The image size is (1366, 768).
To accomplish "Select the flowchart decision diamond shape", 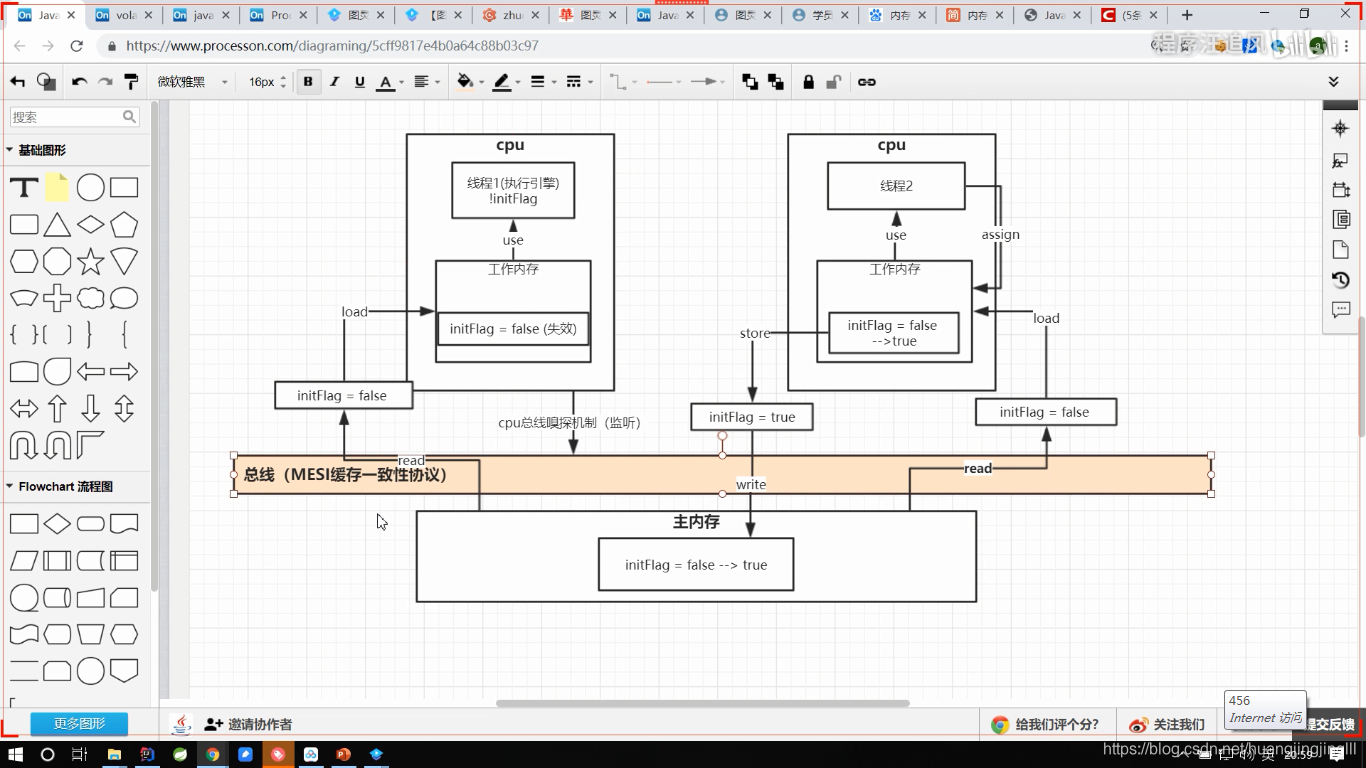I will click(57, 523).
